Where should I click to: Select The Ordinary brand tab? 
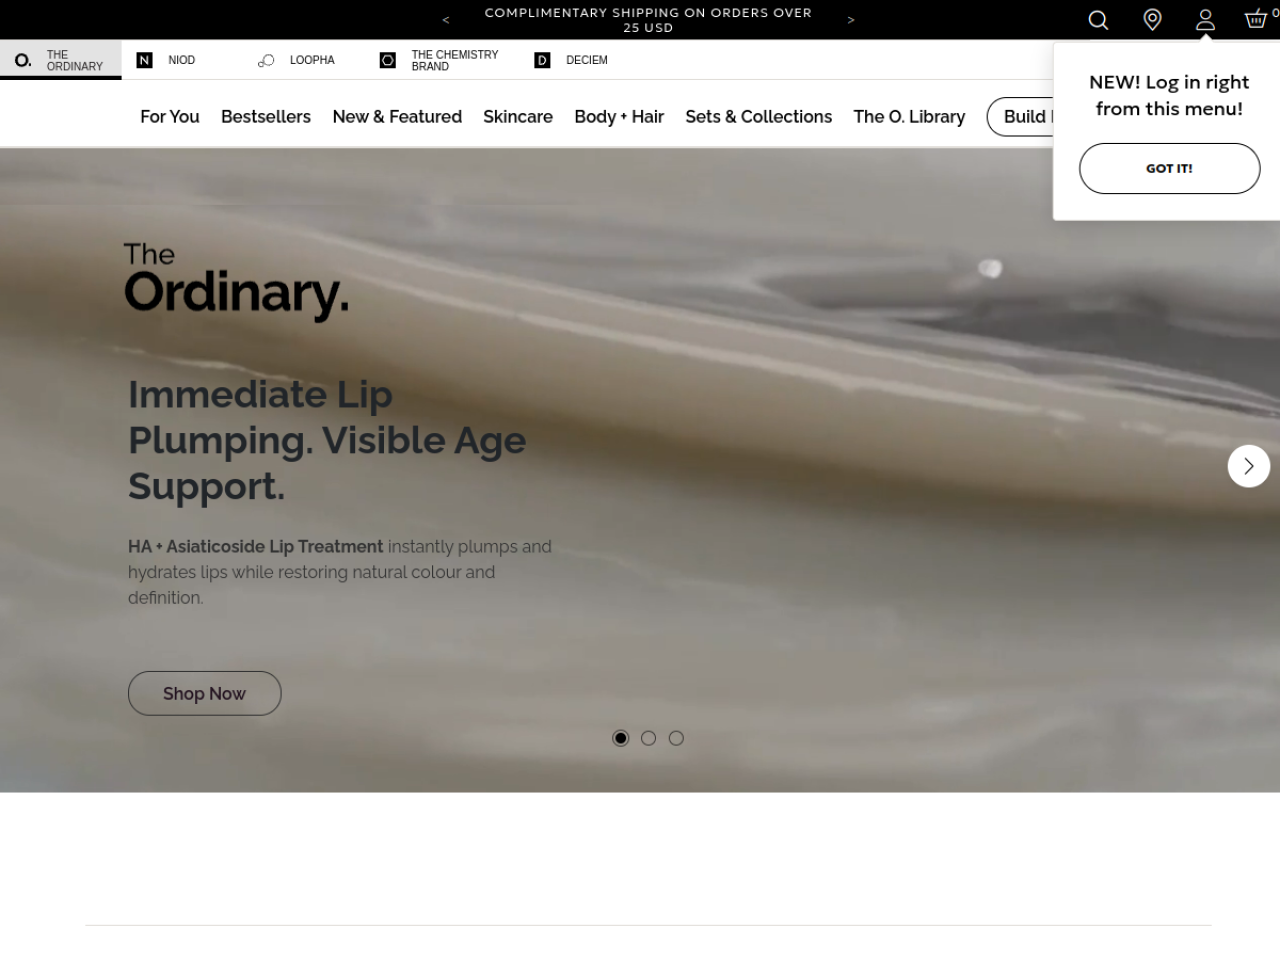click(x=61, y=60)
